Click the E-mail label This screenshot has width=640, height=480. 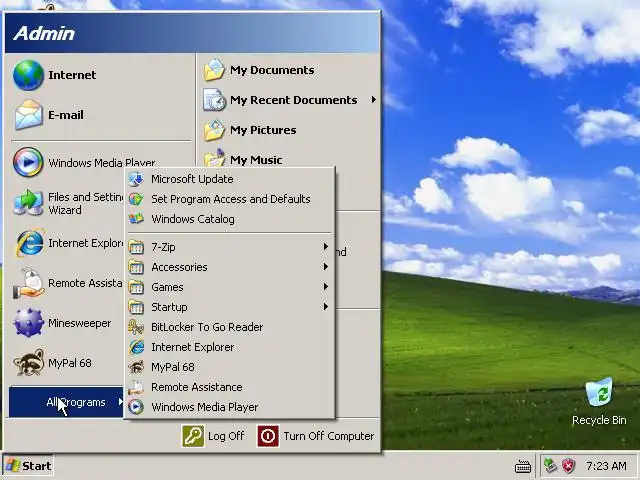pyautogui.click(x=66, y=115)
